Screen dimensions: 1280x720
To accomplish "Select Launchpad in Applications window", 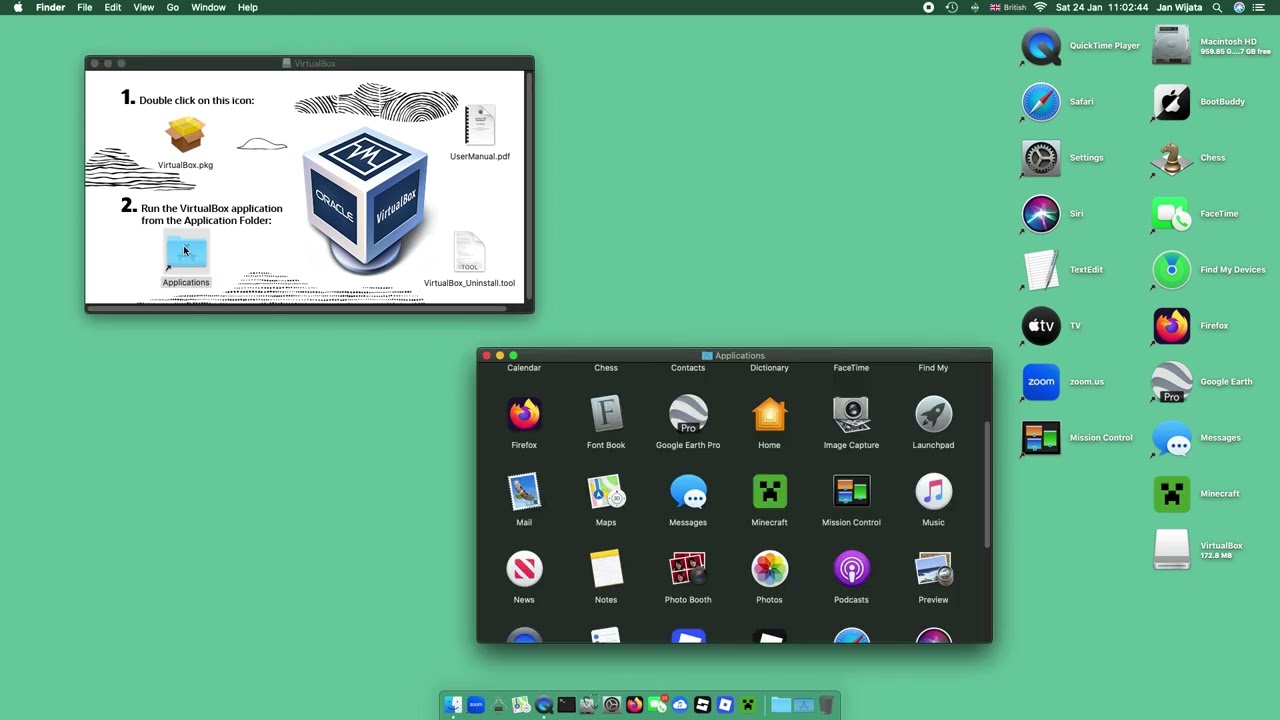I will pyautogui.click(x=933, y=414).
